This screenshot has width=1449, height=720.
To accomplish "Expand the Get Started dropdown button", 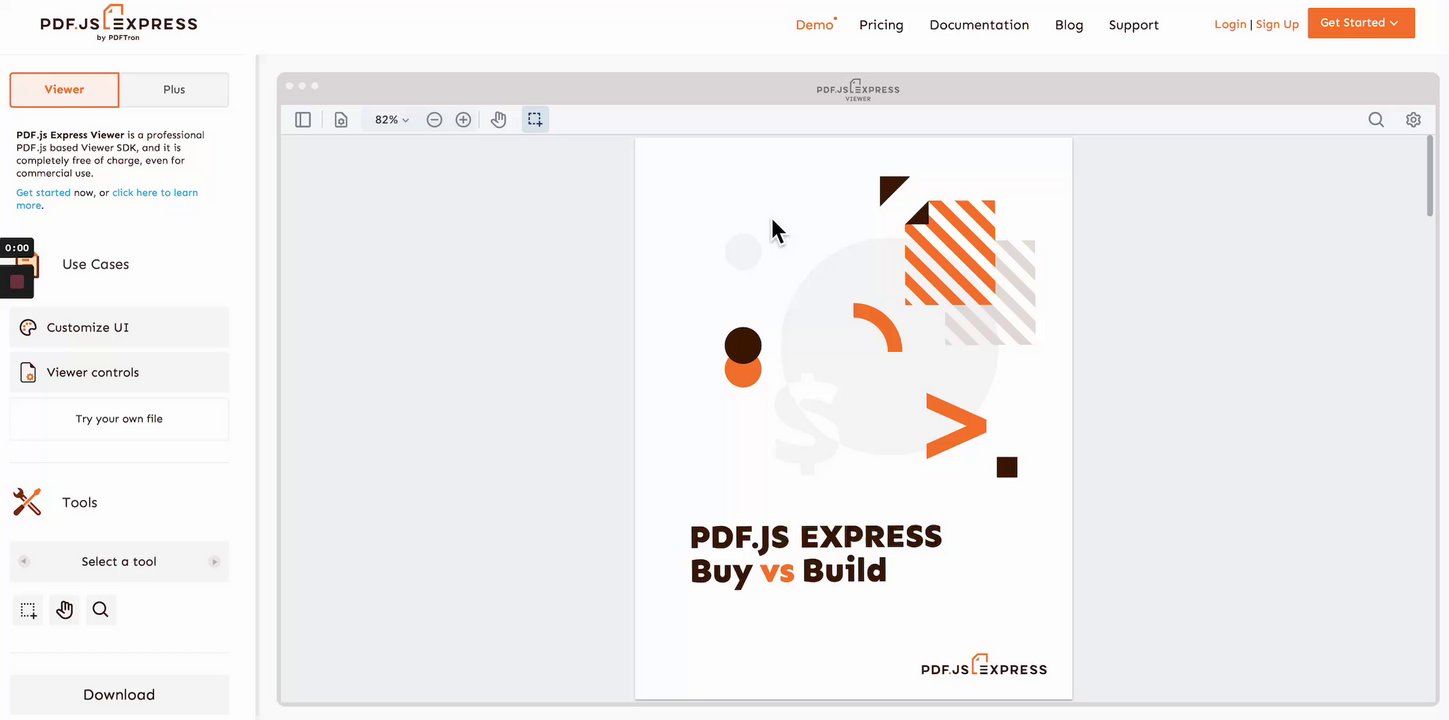I will 1361,23.
